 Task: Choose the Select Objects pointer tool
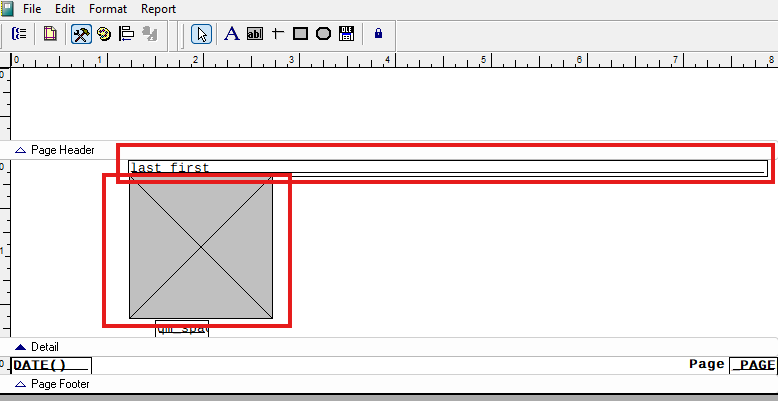coord(202,34)
